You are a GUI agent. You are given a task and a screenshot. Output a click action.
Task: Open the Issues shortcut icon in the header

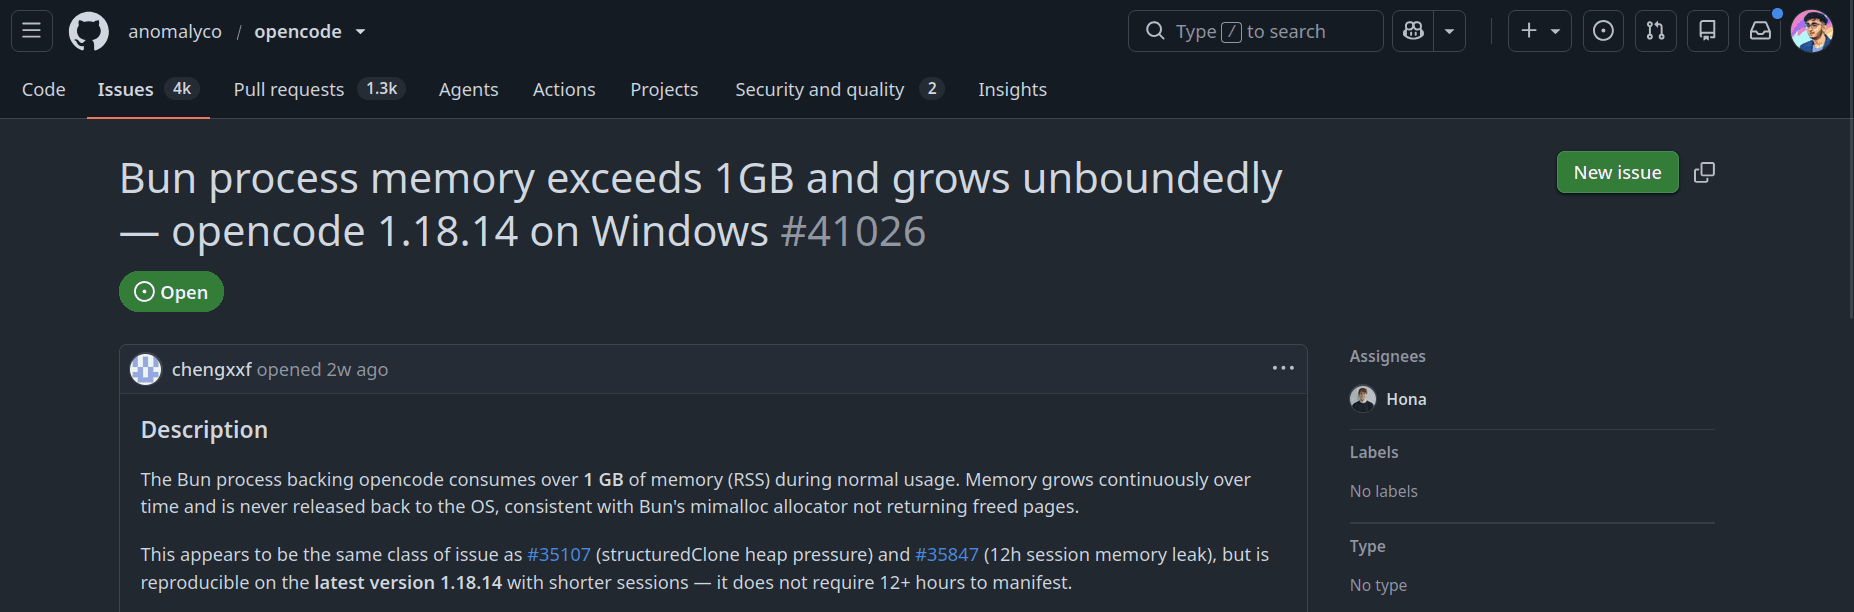point(1603,31)
